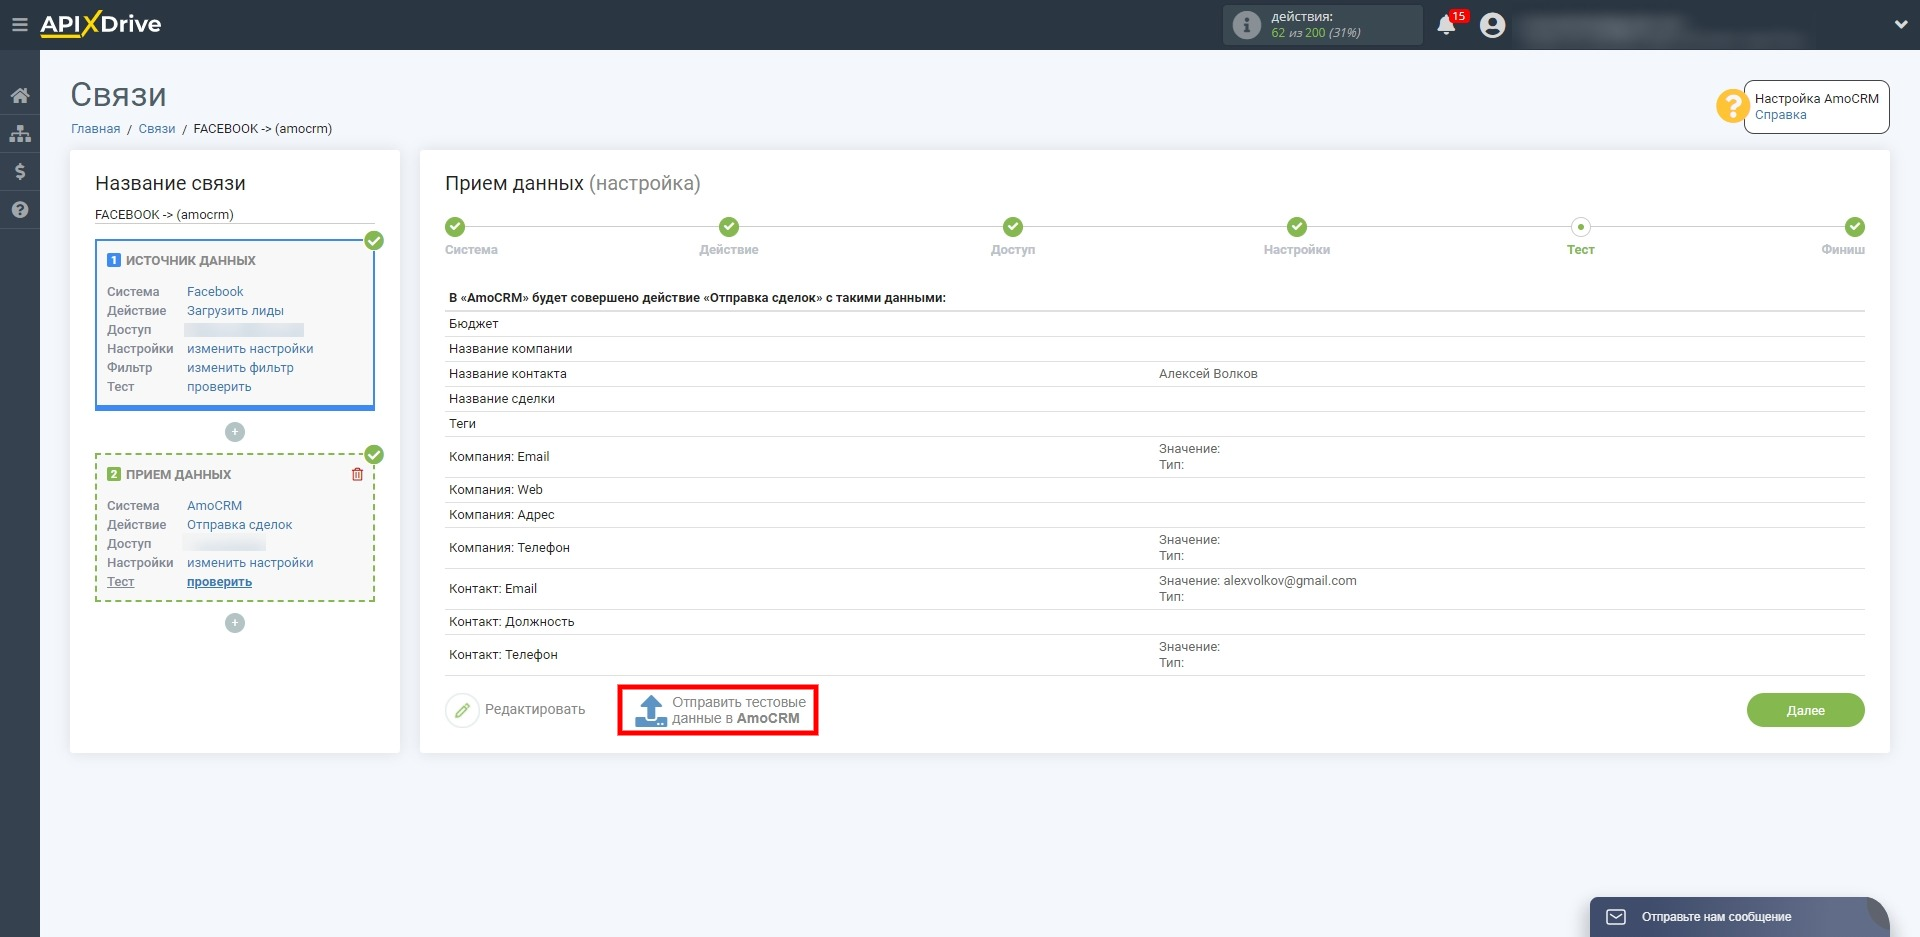Viewport: 1920px width, 937px height.
Task: Delete the Прием данных block
Action: point(357,475)
